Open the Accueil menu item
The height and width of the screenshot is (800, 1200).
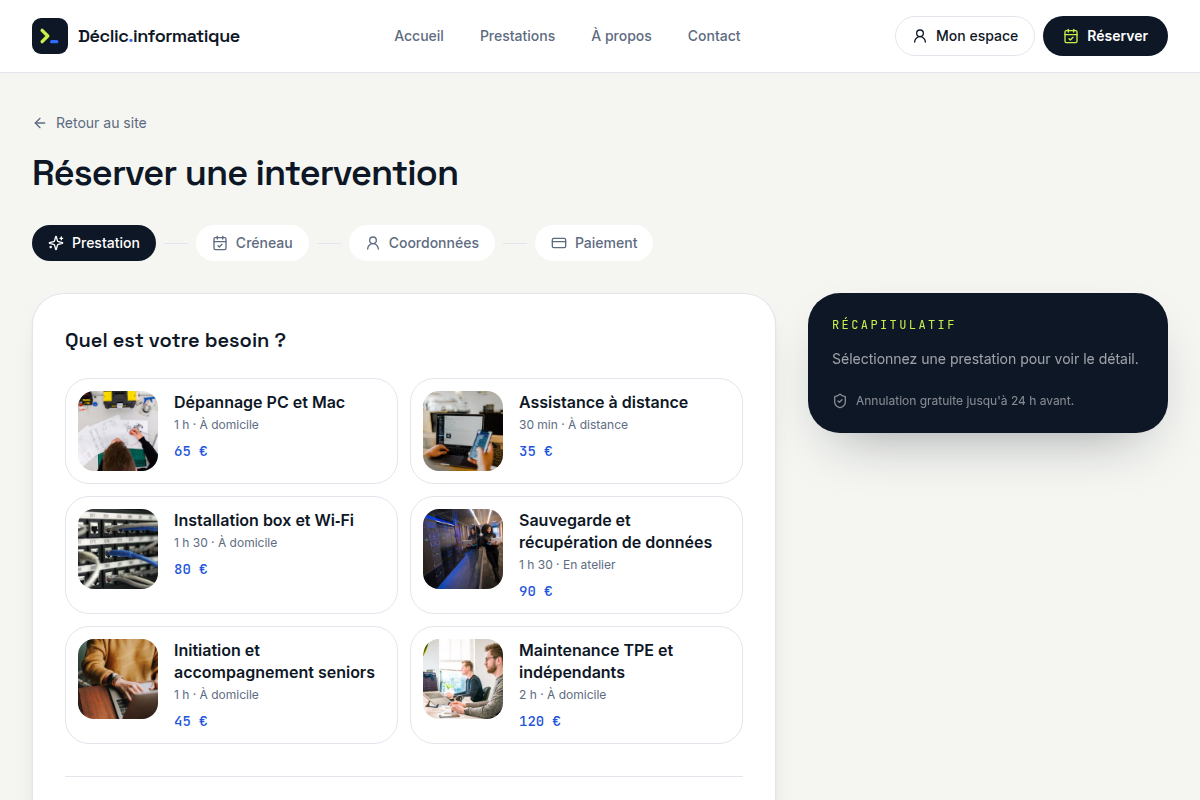419,36
